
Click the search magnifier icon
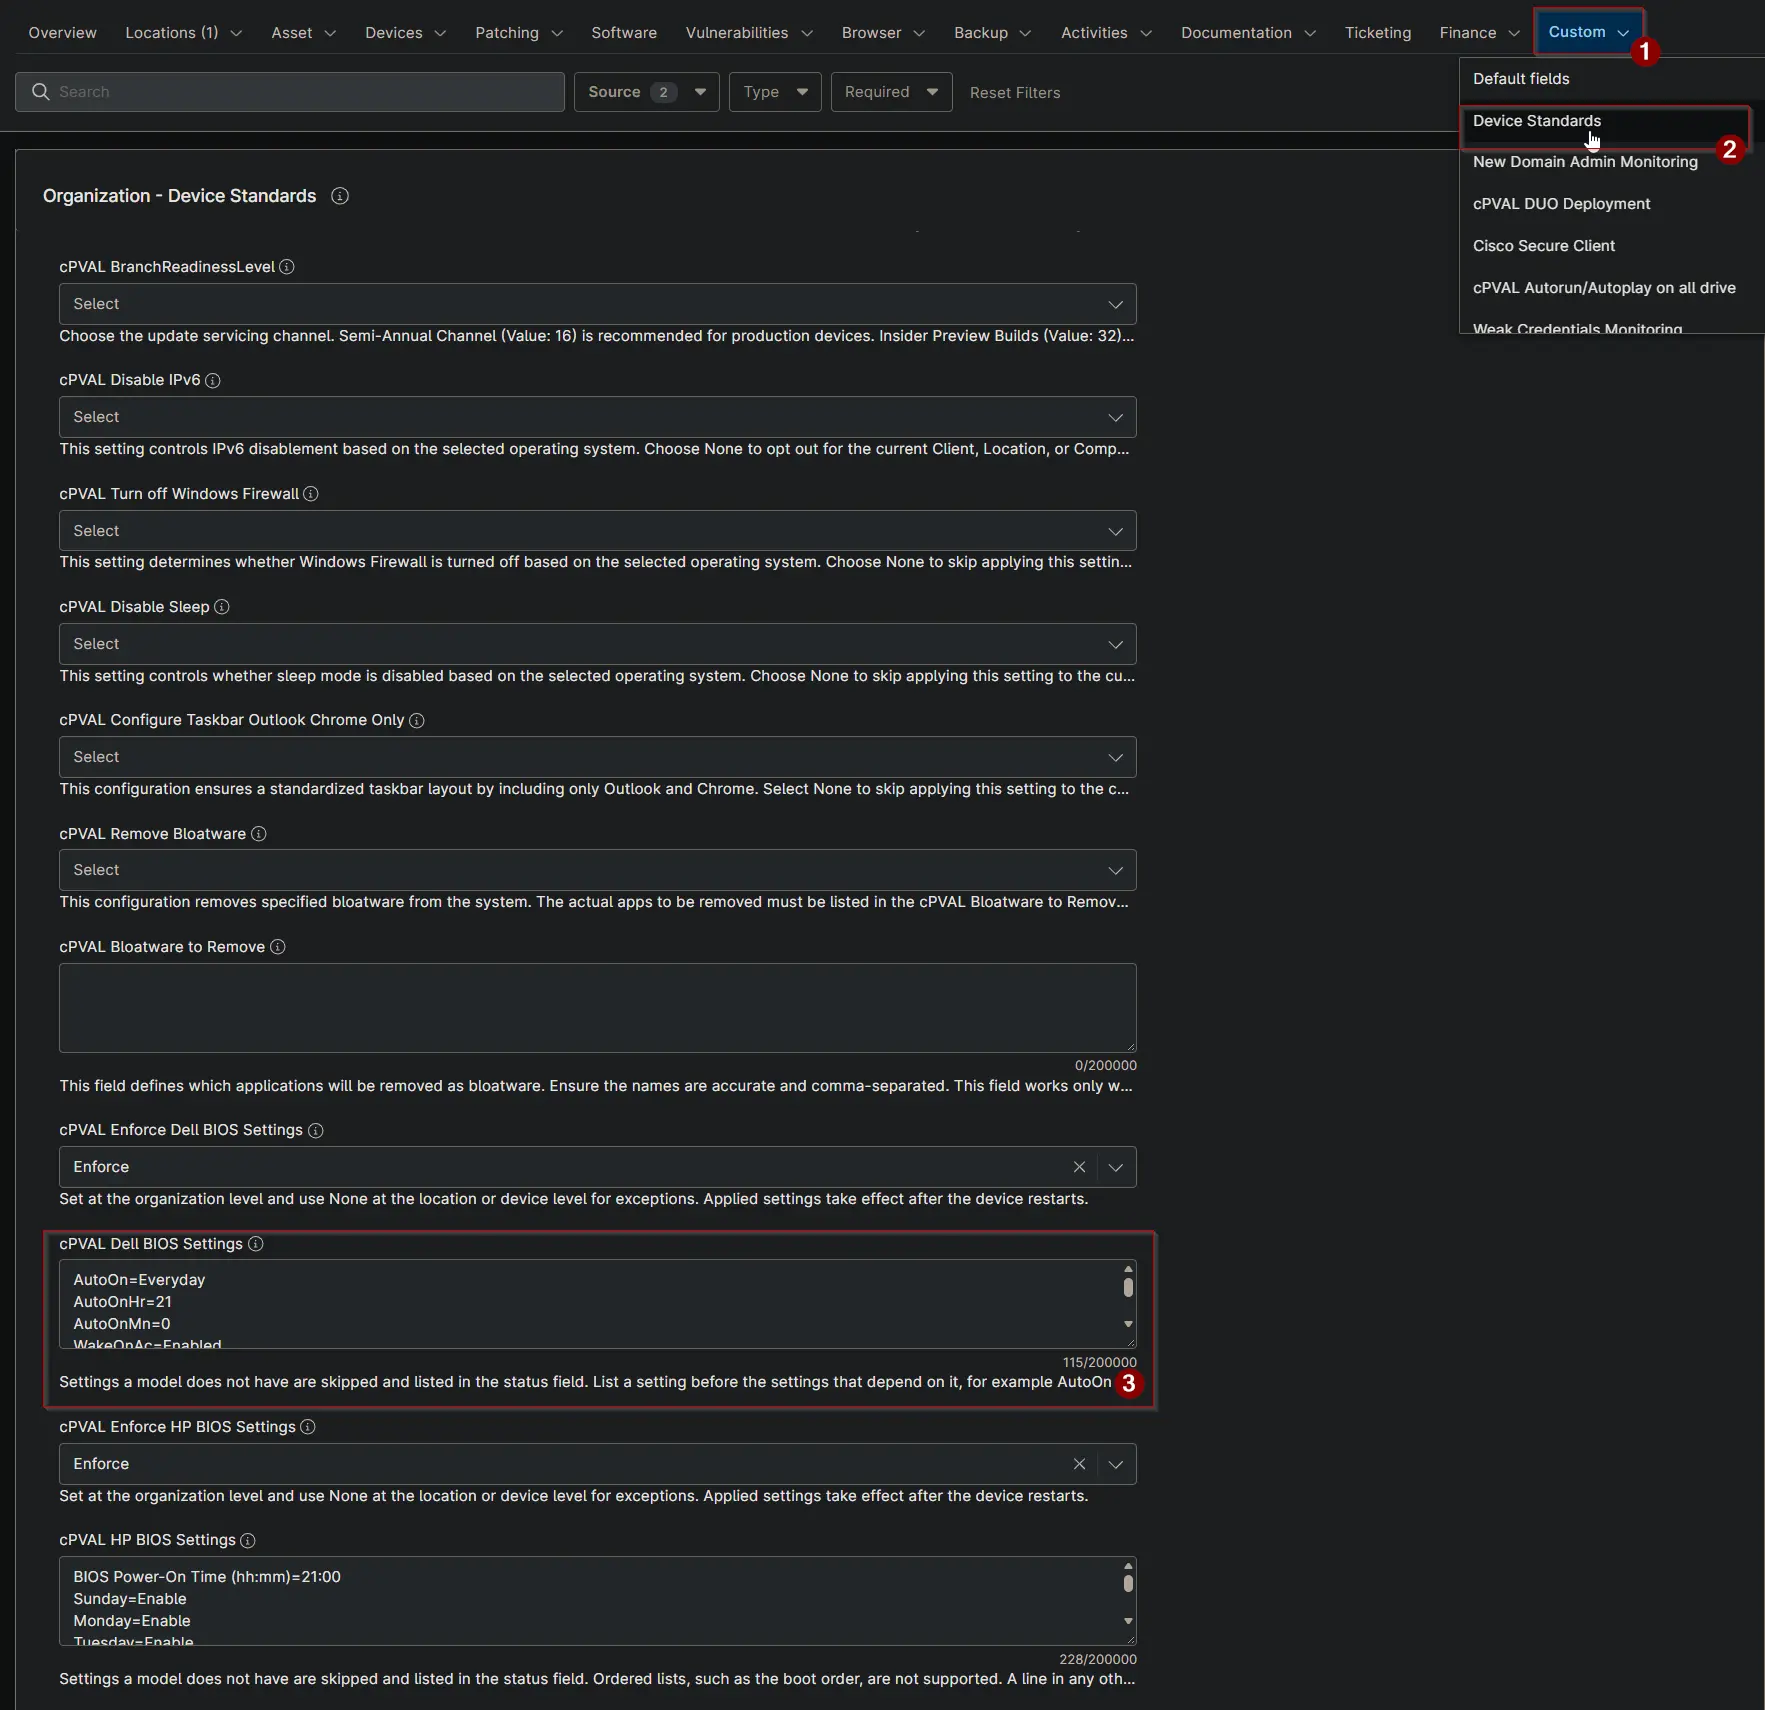coord(41,92)
